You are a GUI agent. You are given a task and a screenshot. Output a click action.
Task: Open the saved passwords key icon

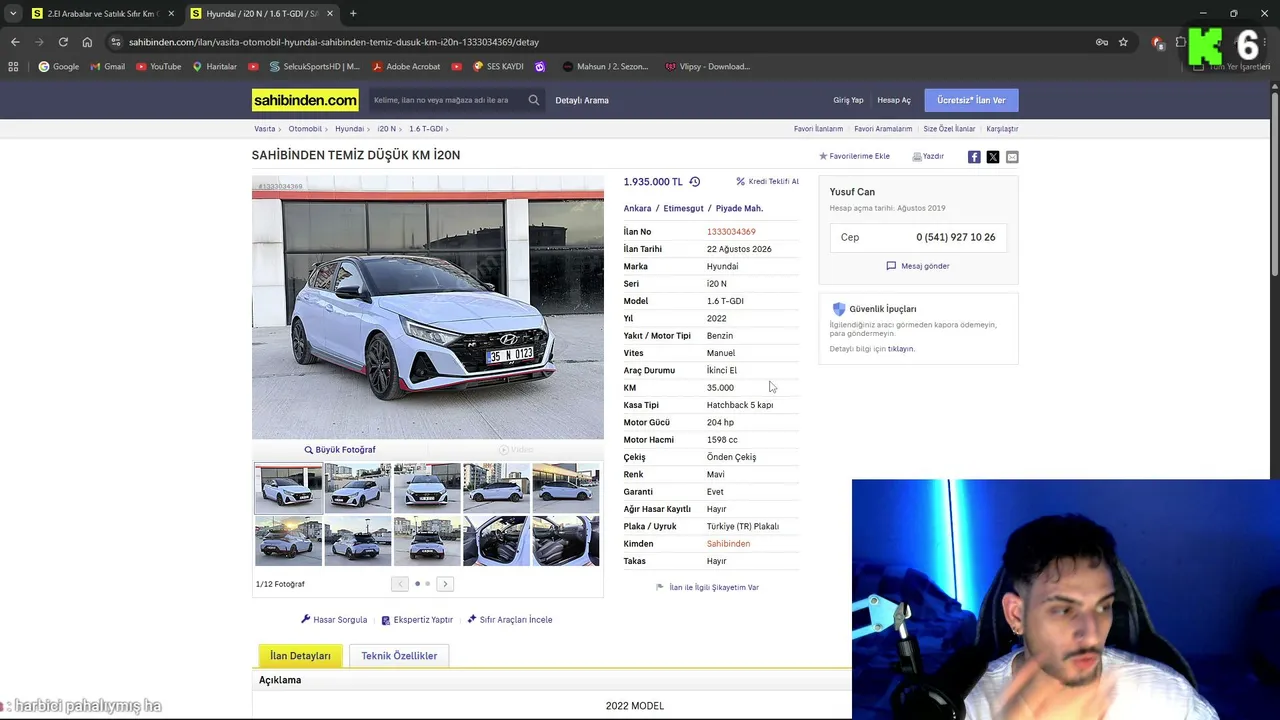coord(1101,42)
